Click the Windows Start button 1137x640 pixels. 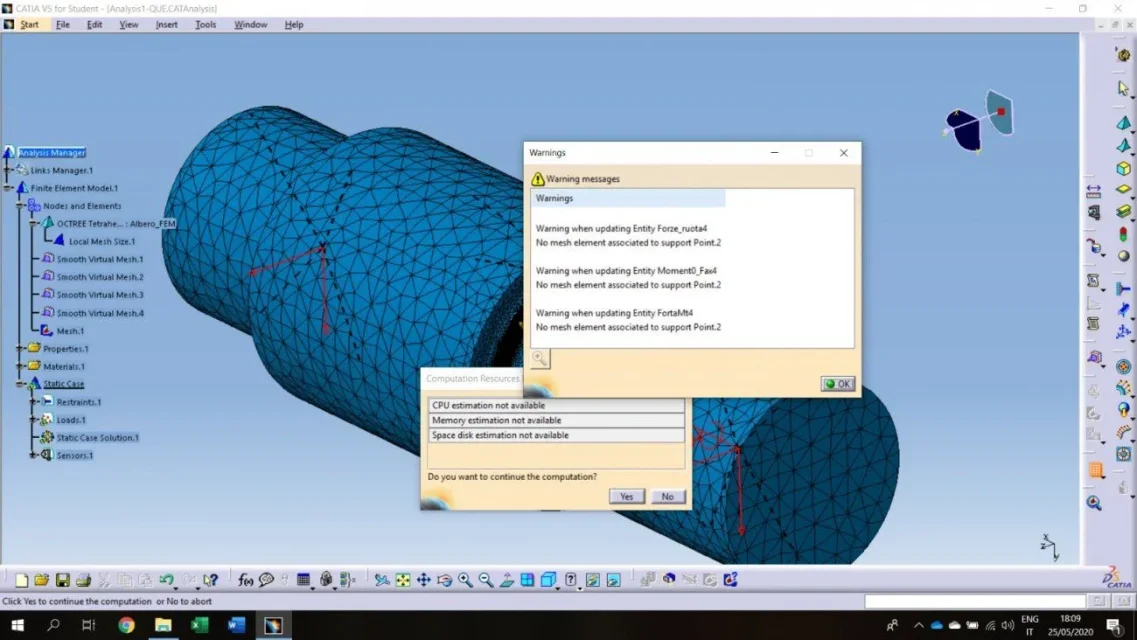click(x=17, y=625)
